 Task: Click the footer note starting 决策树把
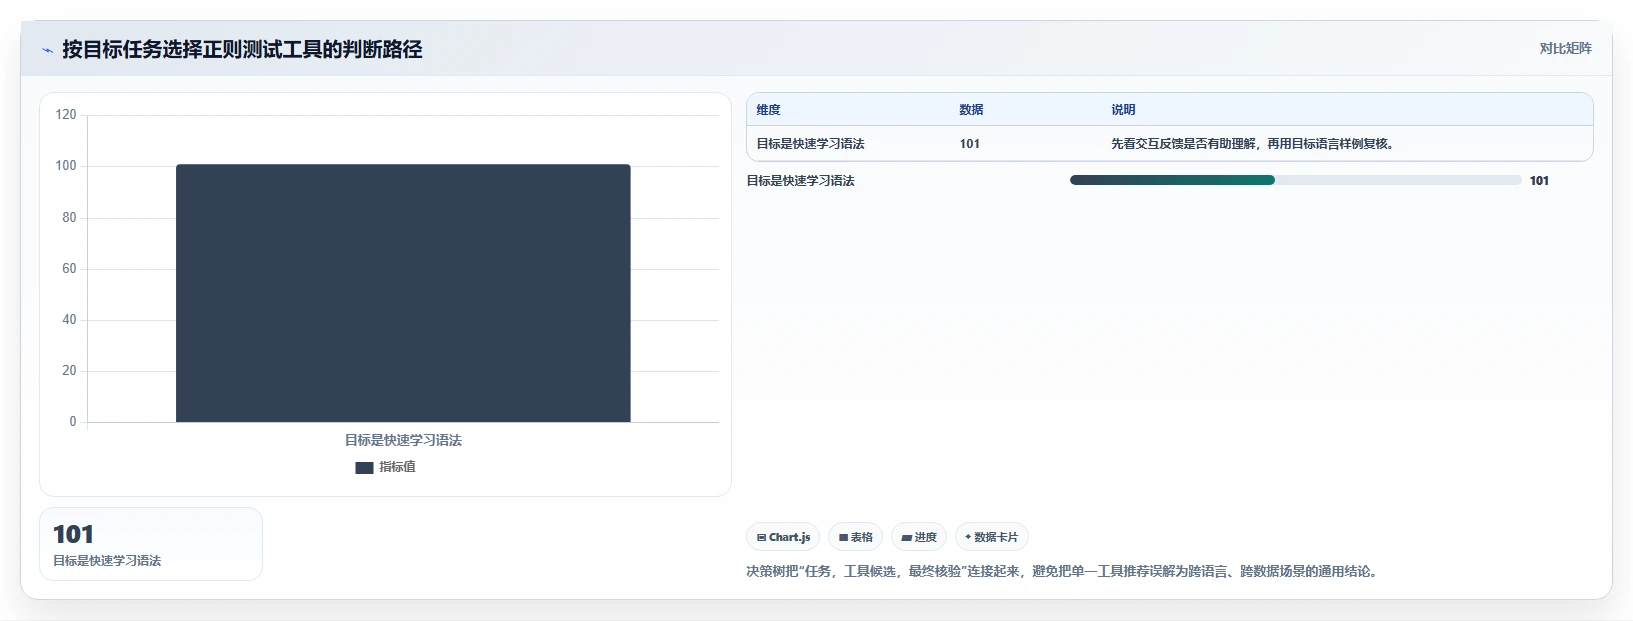click(1064, 572)
